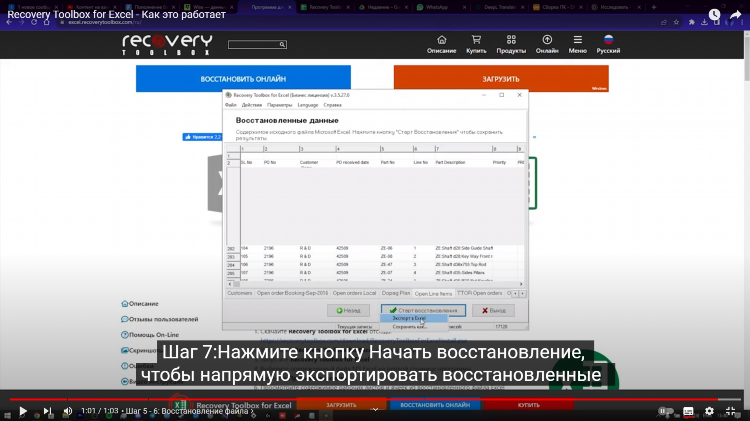The width and height of the screenshot is (750, 421).
Task: Click the Старт восстановления button
Action: click(423, 310)
